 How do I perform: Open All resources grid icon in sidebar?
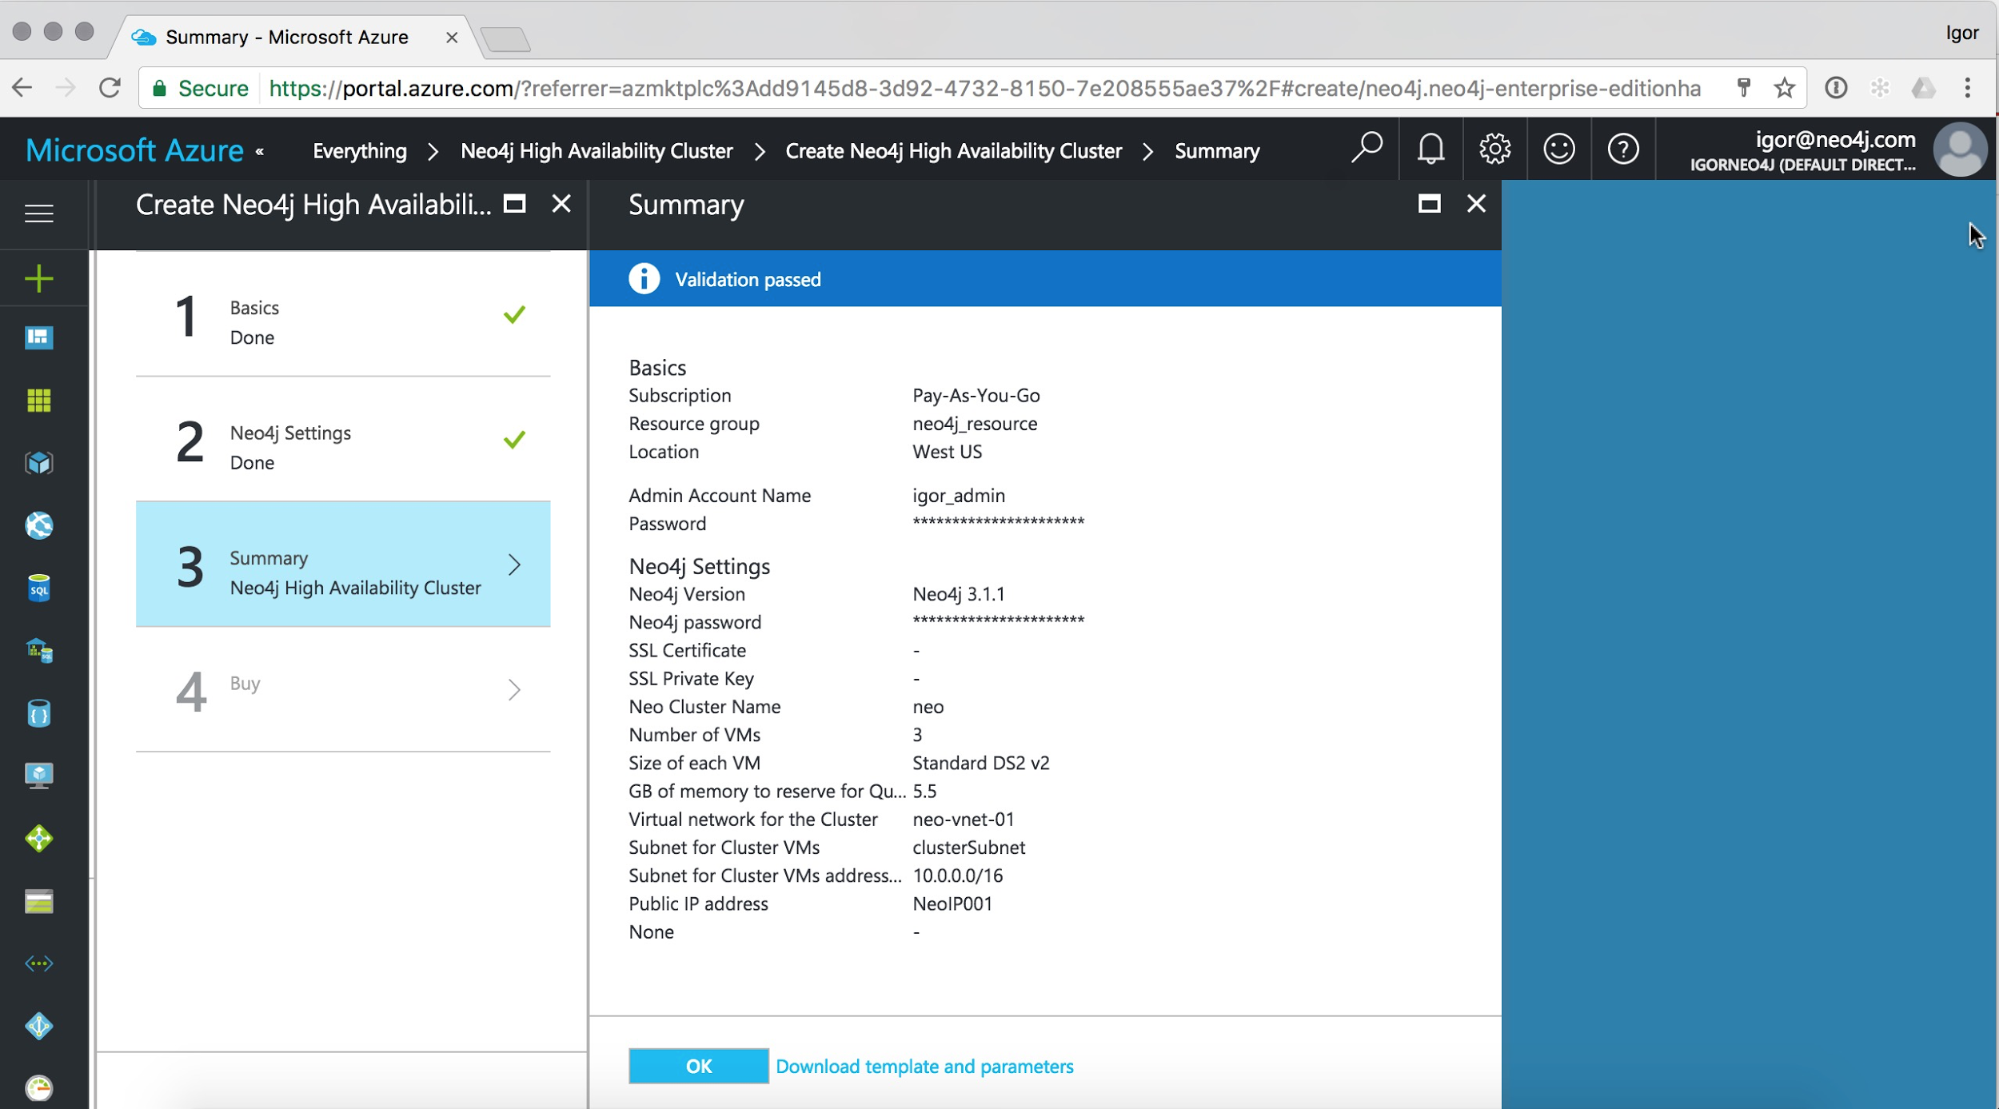click(39, 400)
